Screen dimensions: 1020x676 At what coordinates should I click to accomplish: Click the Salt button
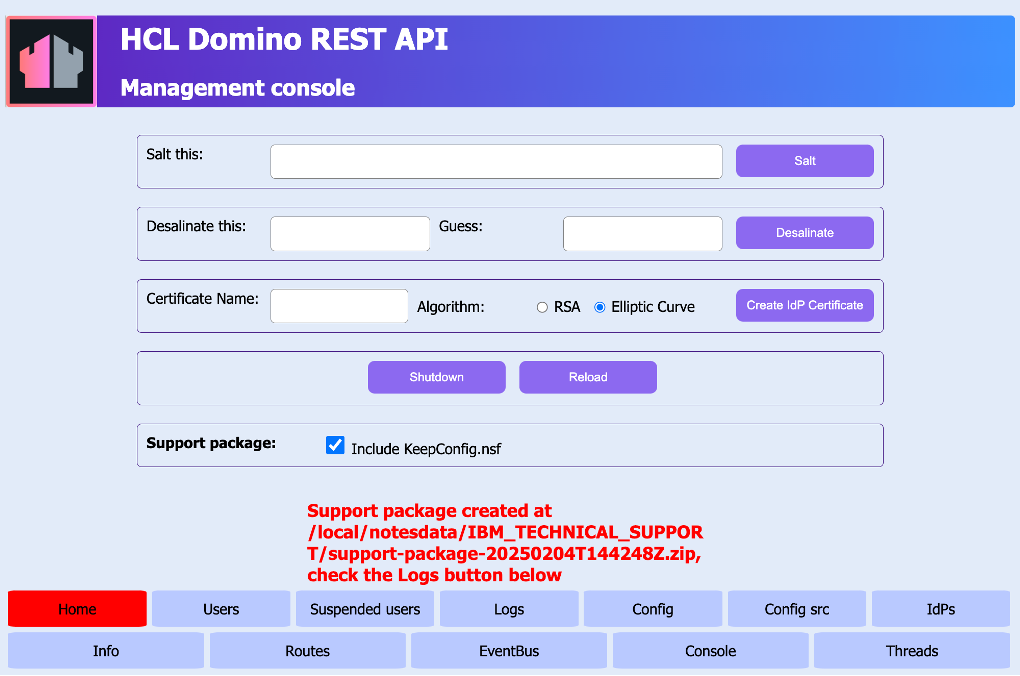(805, 161)
